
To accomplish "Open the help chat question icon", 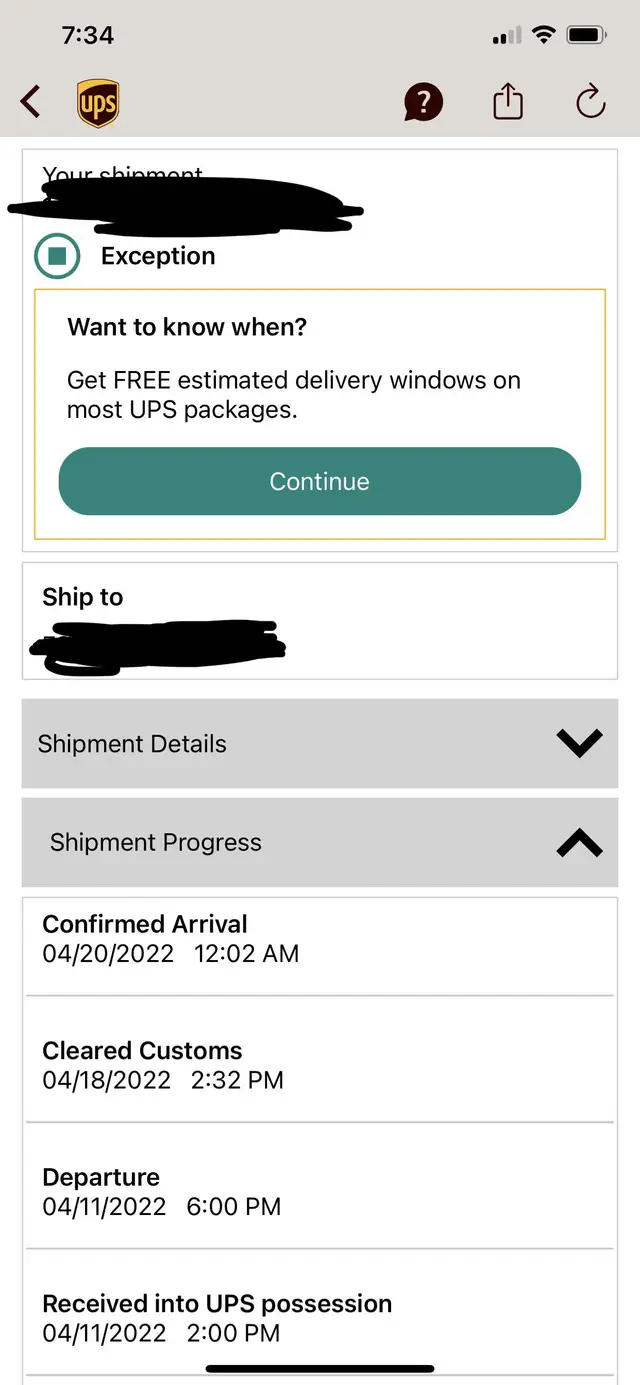I will pos(423,102).
